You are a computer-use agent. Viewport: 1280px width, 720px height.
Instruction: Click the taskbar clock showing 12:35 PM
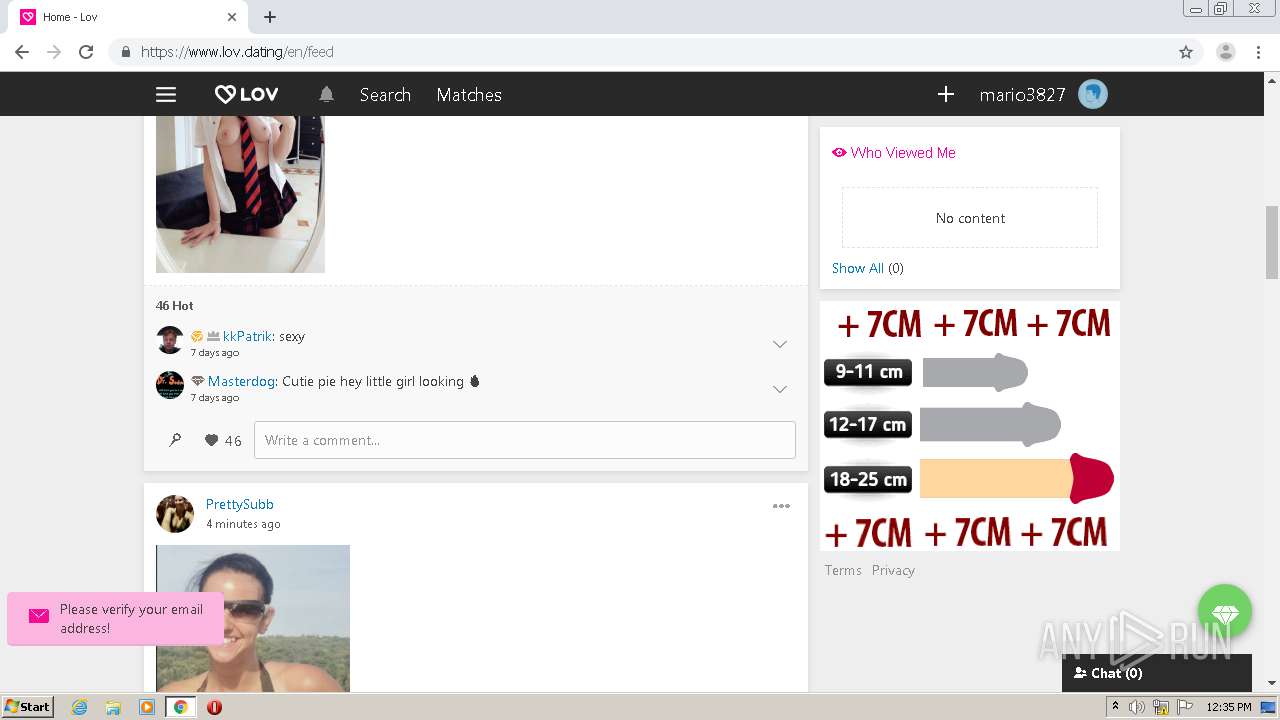click(1229, 707)
